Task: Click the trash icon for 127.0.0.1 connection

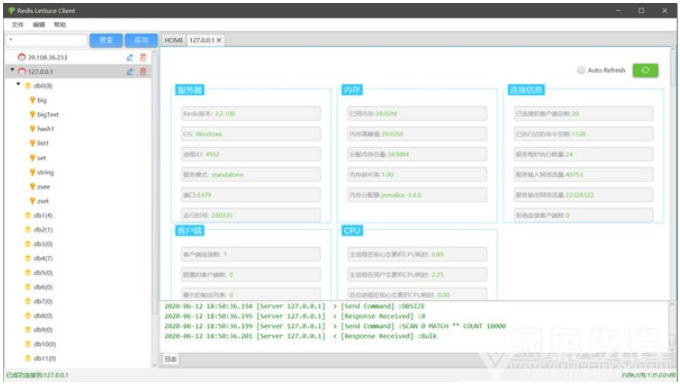Action: coord(143,72)
